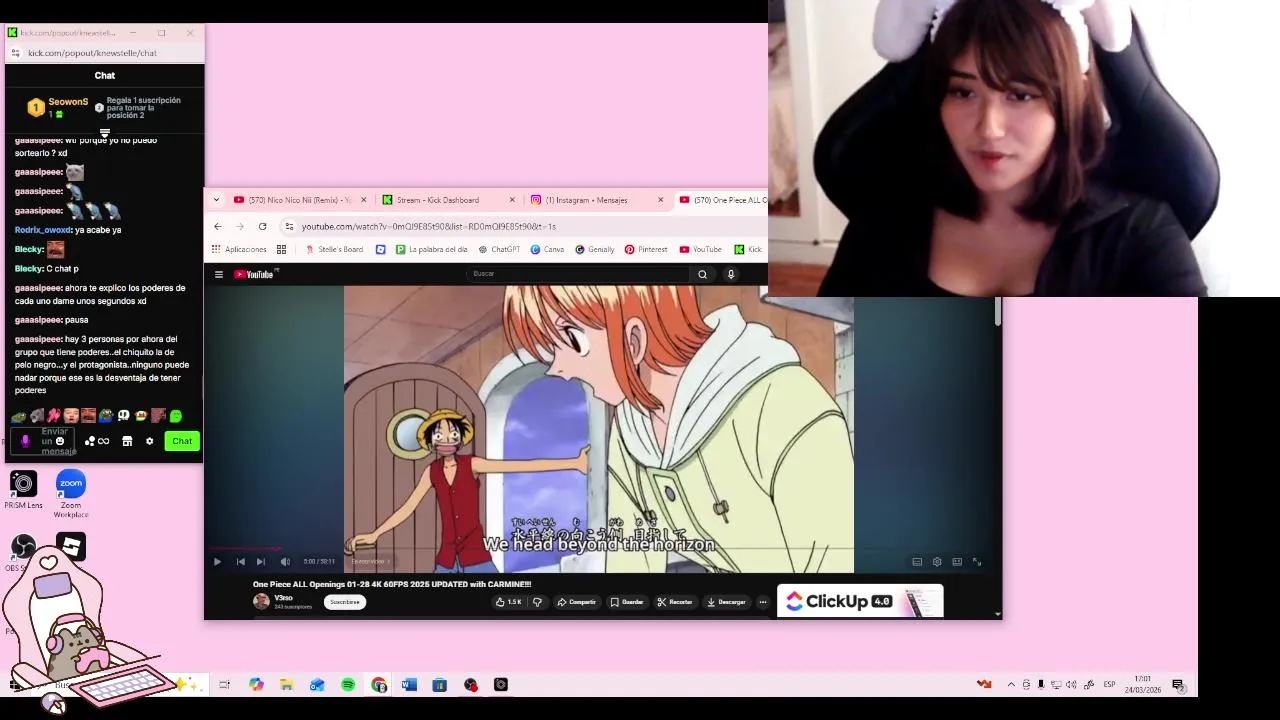
Task: Start YouTube voice search microphone
Action: [x=731, y=274]
